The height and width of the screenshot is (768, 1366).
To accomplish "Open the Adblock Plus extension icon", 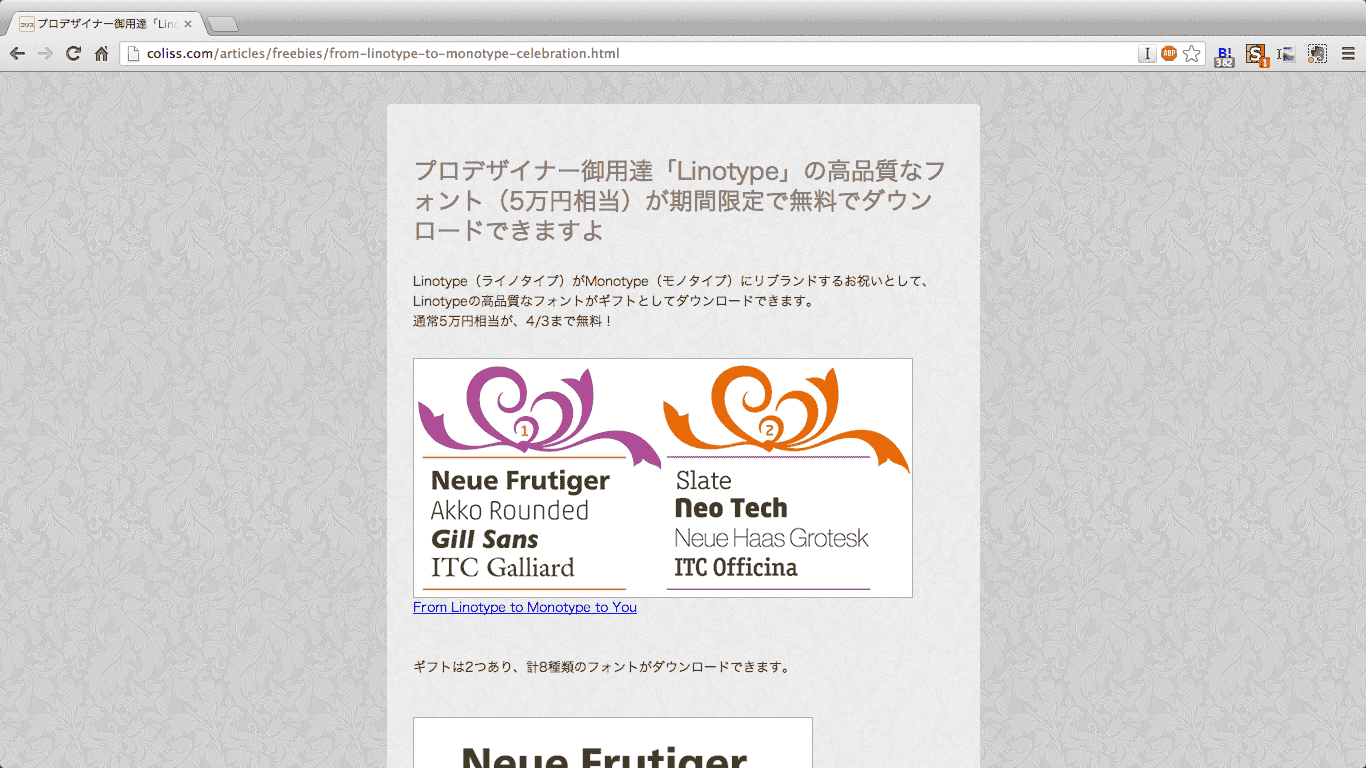I will point(1169,54).
